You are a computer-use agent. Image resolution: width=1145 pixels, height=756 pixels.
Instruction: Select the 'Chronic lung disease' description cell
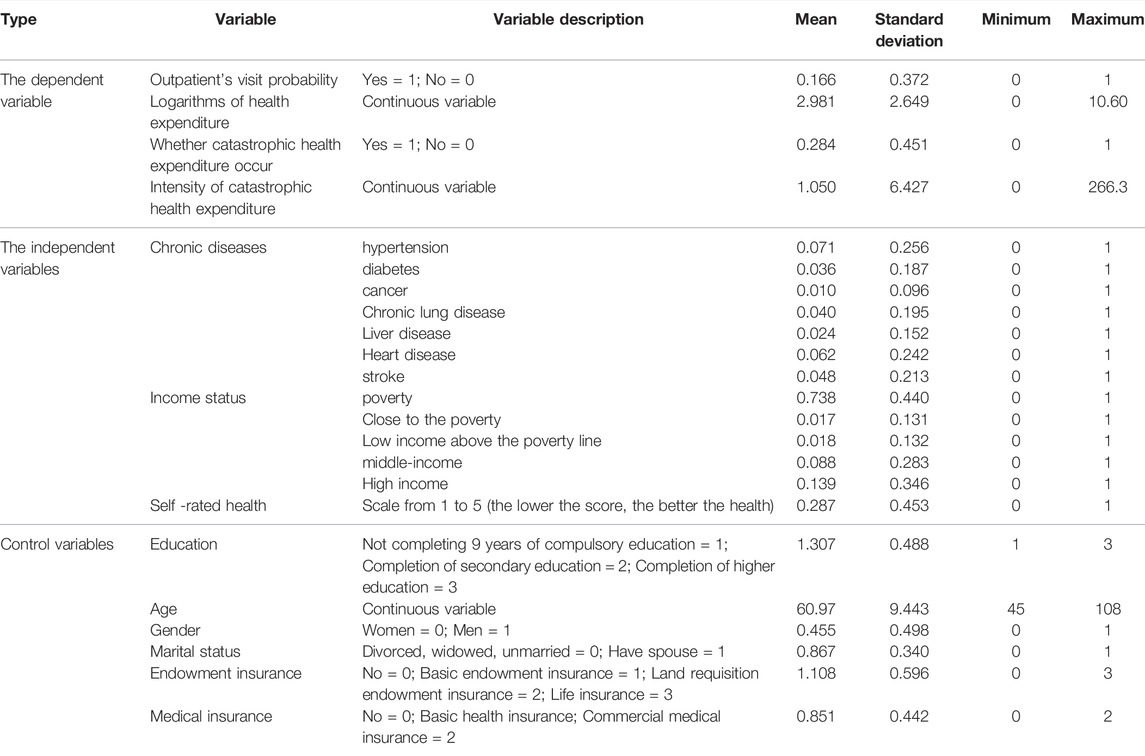(434, 313)
